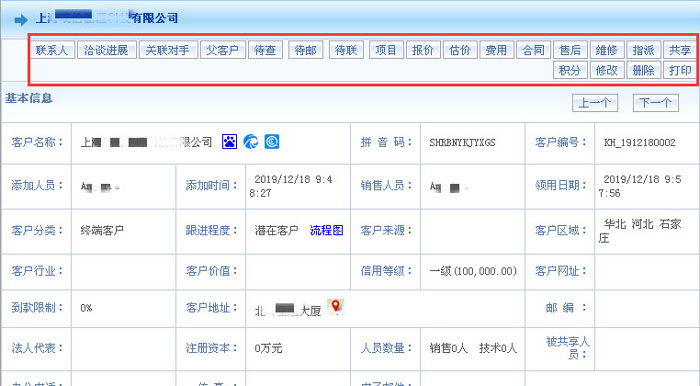Screen dimensions: 700x386
Task: Click the 父客户 button
Action: coord(222,50)
